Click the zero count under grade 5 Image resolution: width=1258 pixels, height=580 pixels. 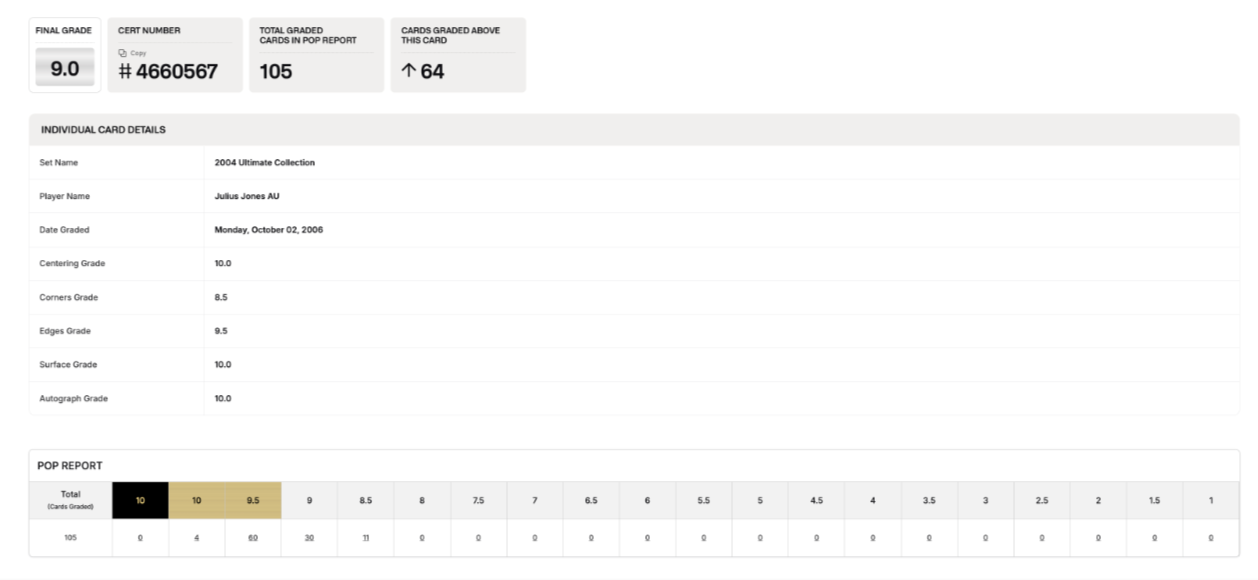click(760, 537)
